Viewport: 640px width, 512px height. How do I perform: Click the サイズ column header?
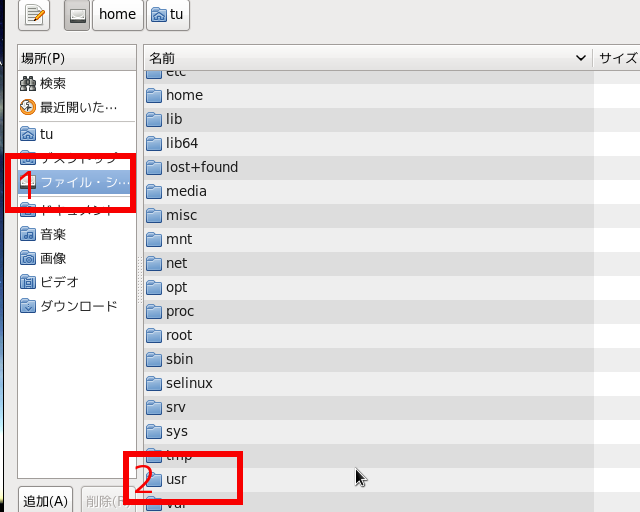[x=617, y=59]
